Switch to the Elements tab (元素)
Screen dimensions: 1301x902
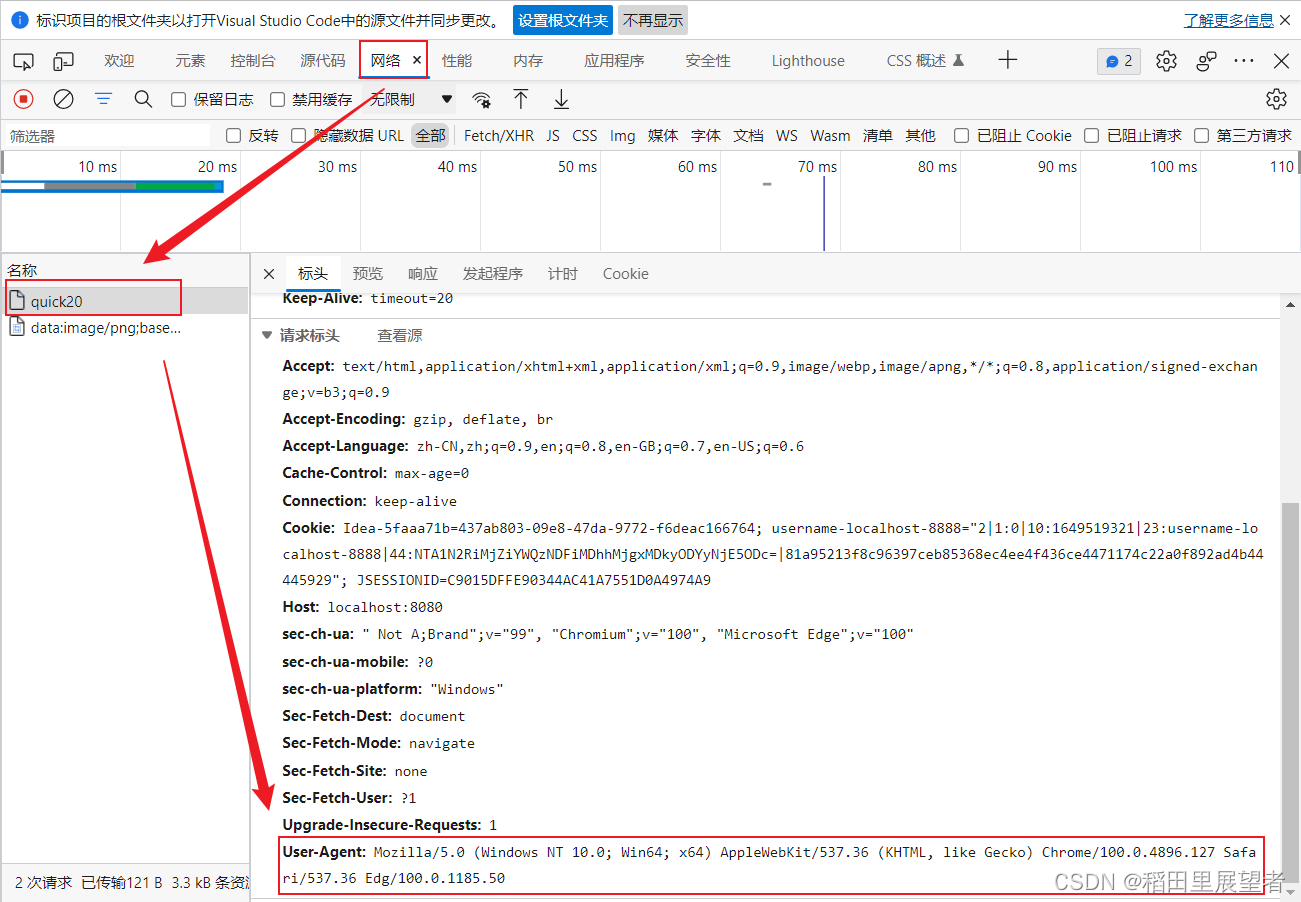[x=190, y=61]
